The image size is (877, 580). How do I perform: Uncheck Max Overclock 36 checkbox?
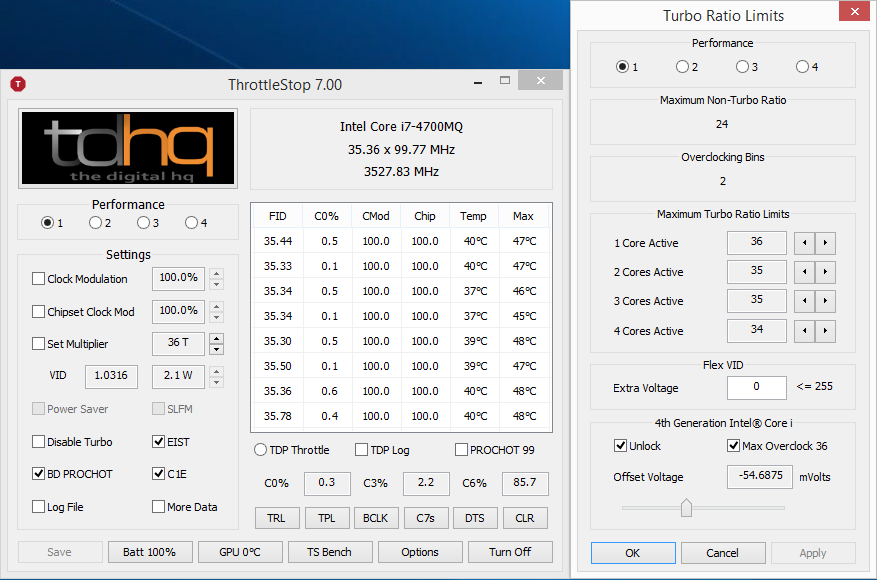[x=733, y=445]
